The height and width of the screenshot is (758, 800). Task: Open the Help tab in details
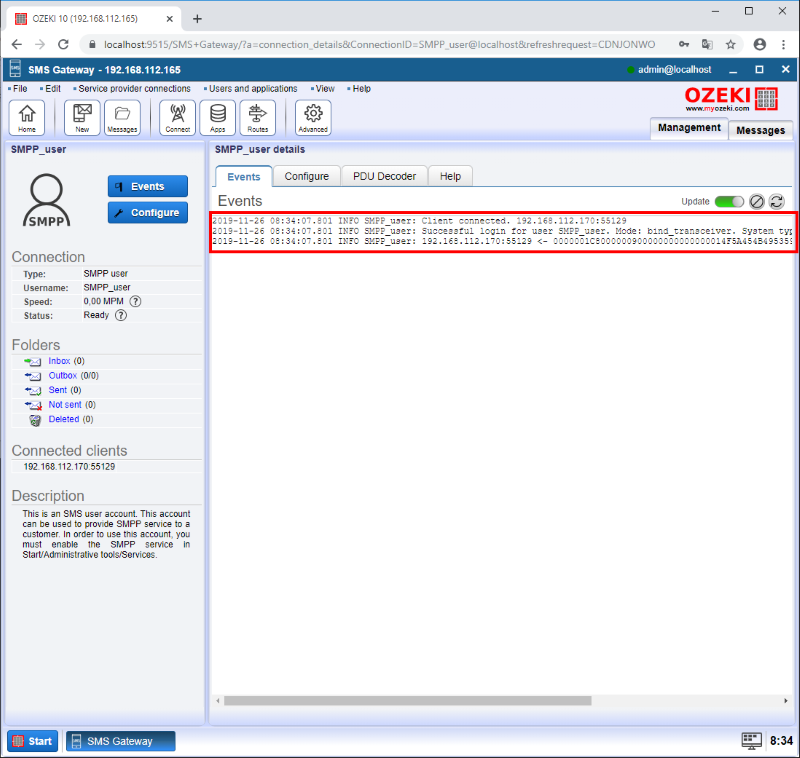[x=450, y=176]
